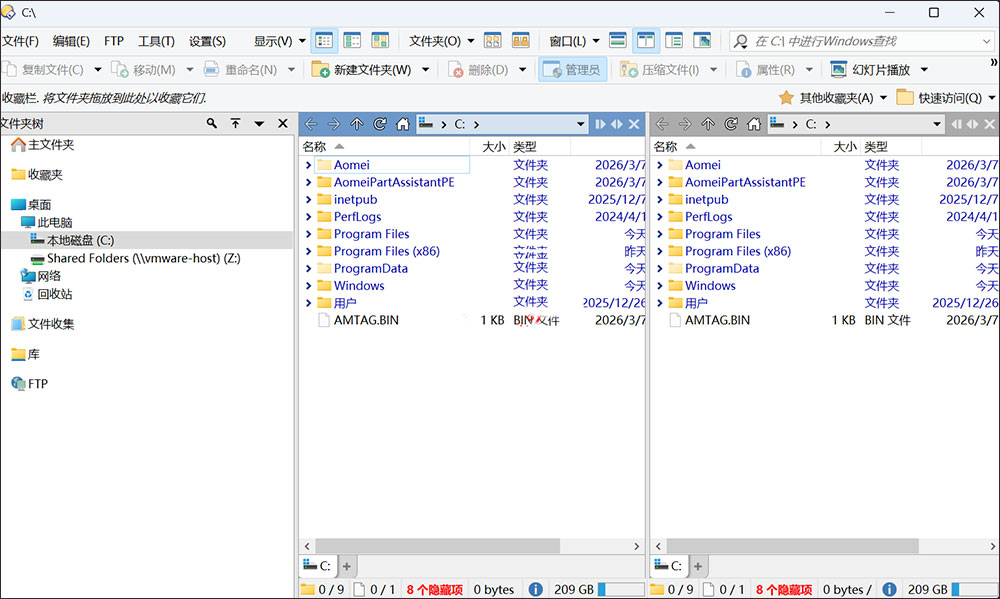Image resolution: width=1000 pixels, height=599 pixels.
Task: Click 属性(R) button
Action: point(766,70)
